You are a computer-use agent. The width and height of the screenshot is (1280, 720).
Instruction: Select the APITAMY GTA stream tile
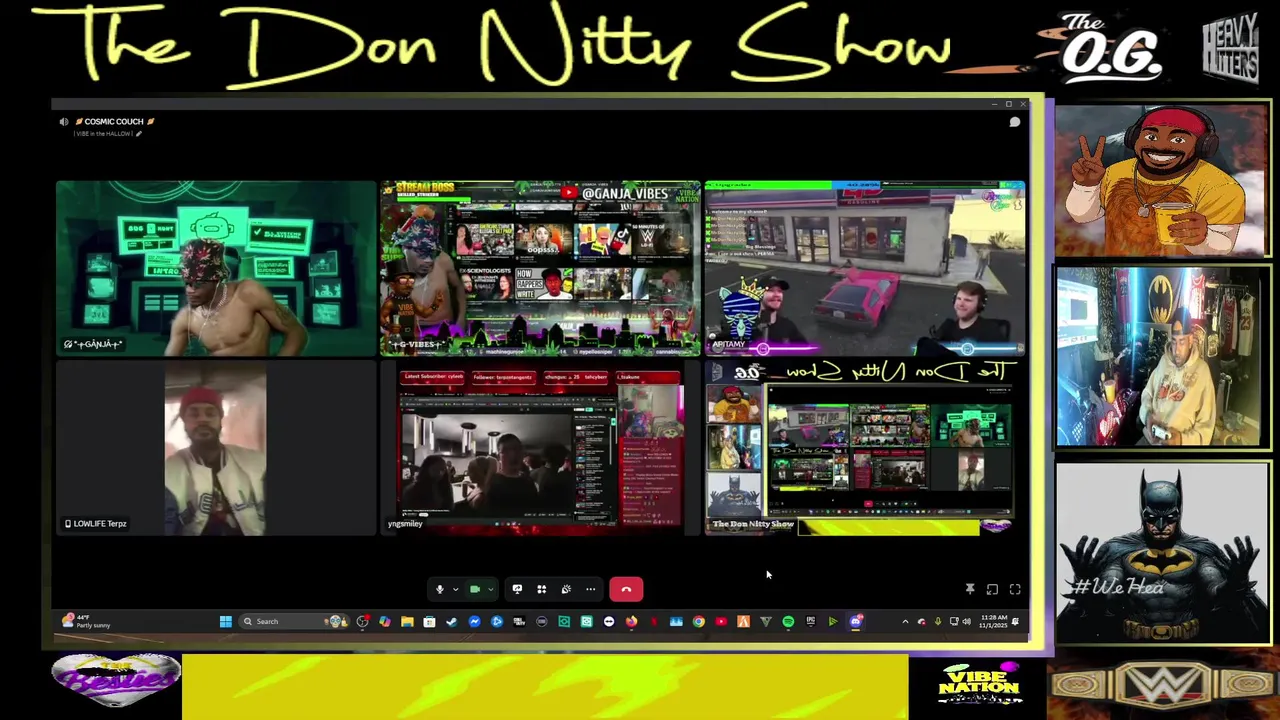click(x=865, y=268)
